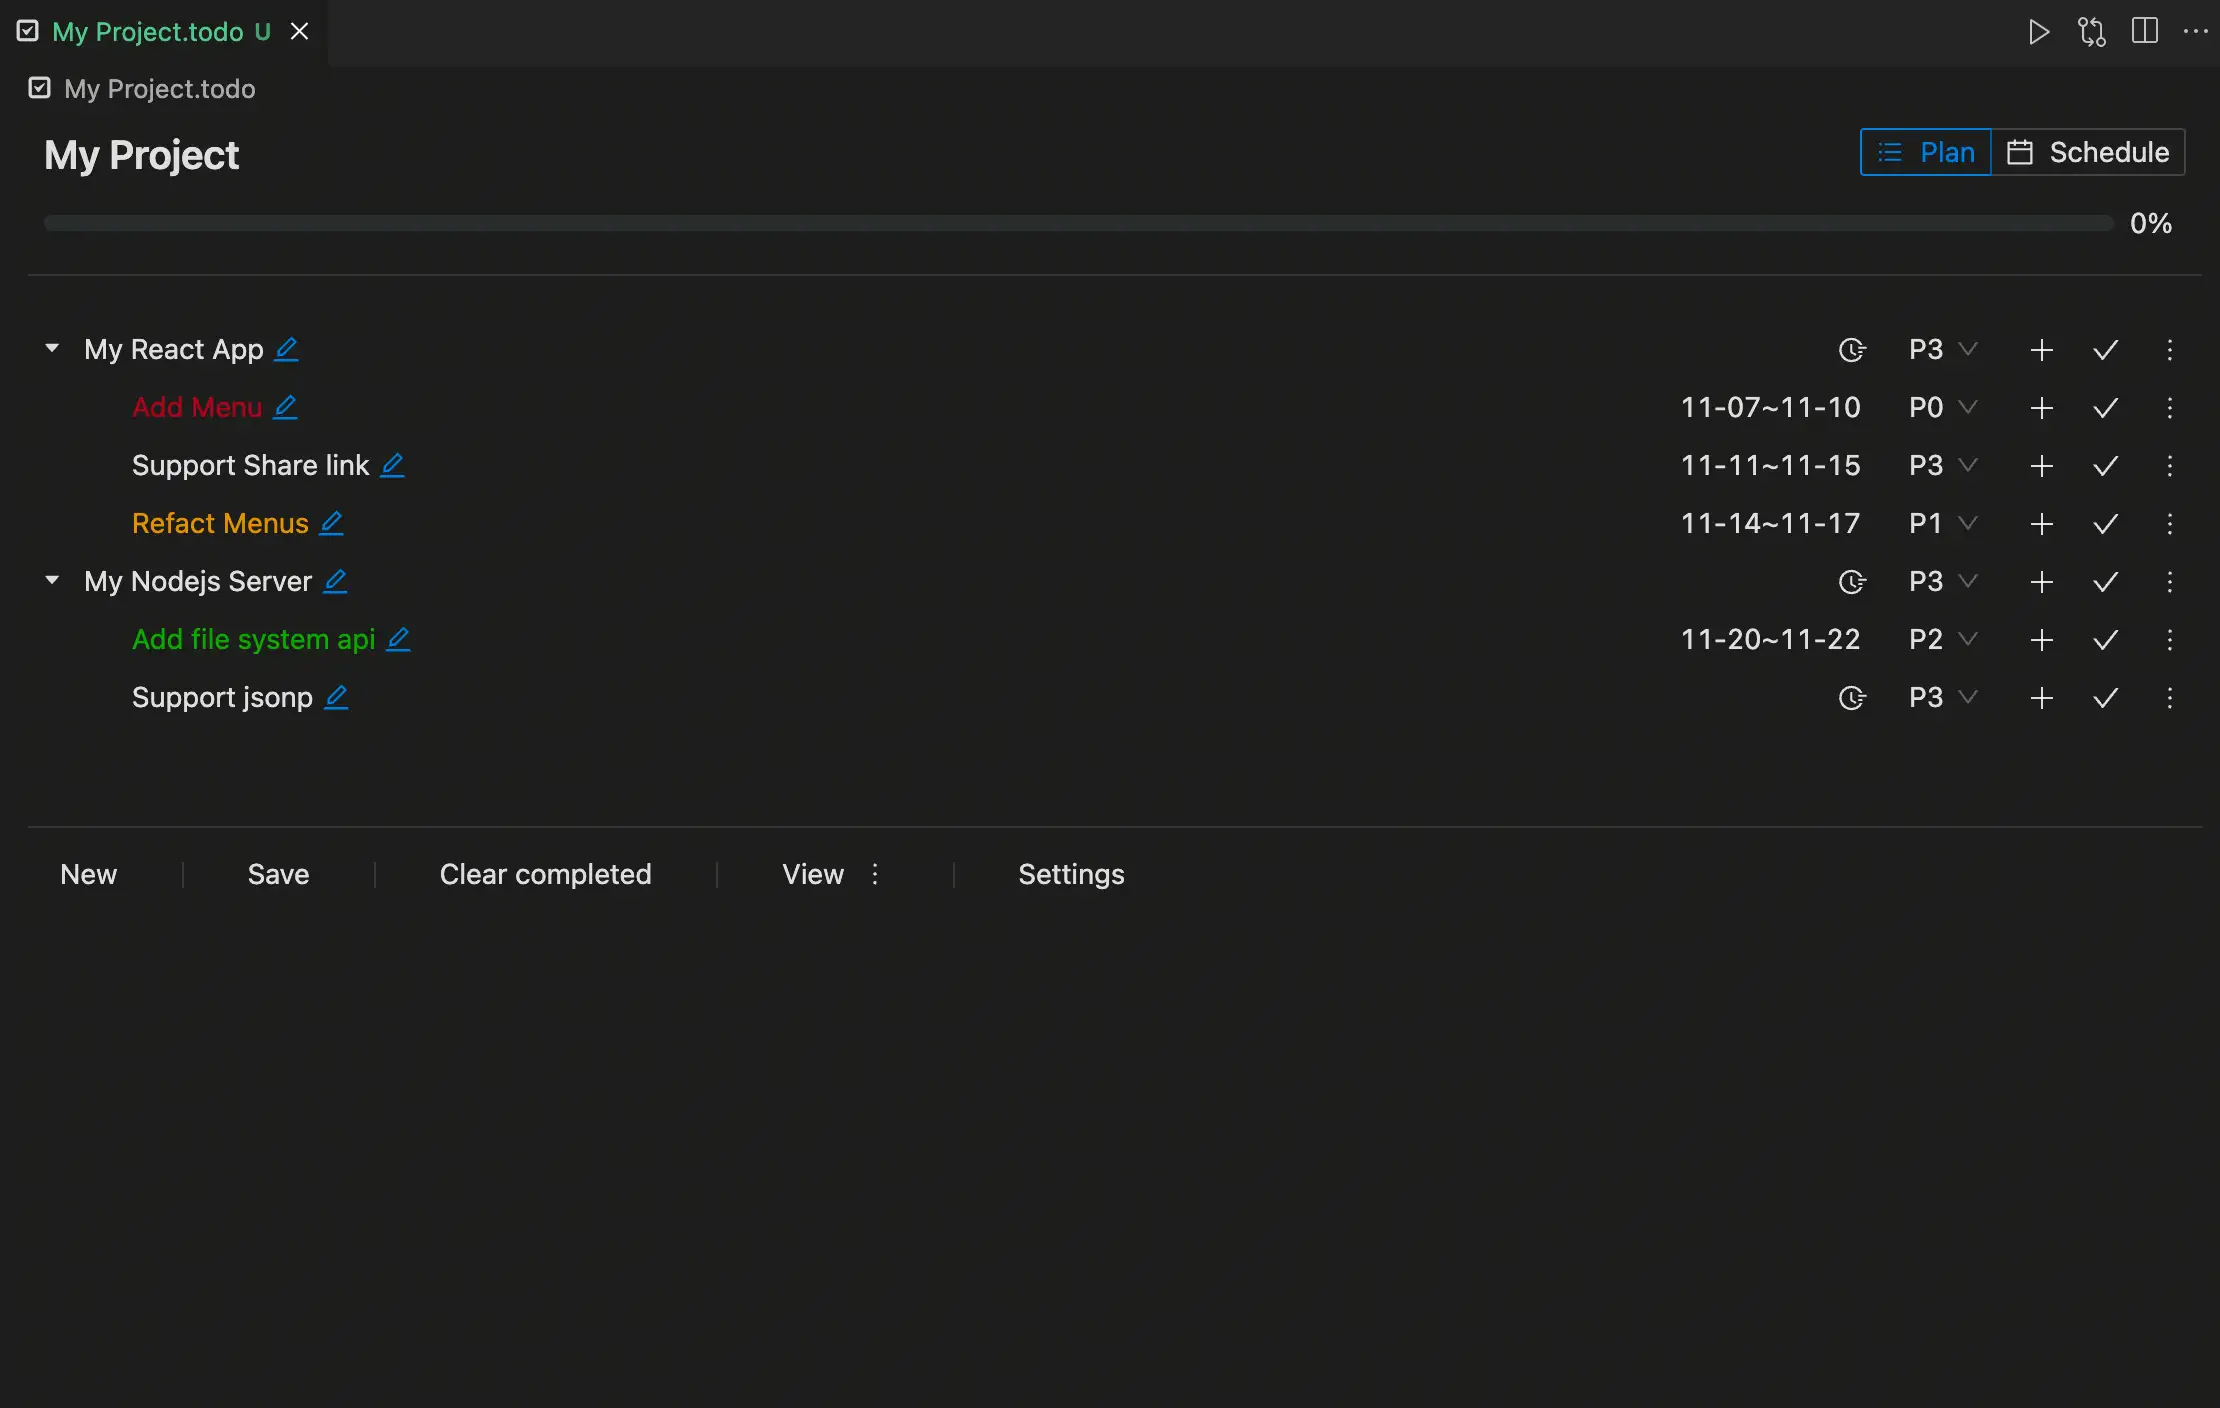Click the run triangle icon in title bar

pyautogui.click(x=2038, y=32)
